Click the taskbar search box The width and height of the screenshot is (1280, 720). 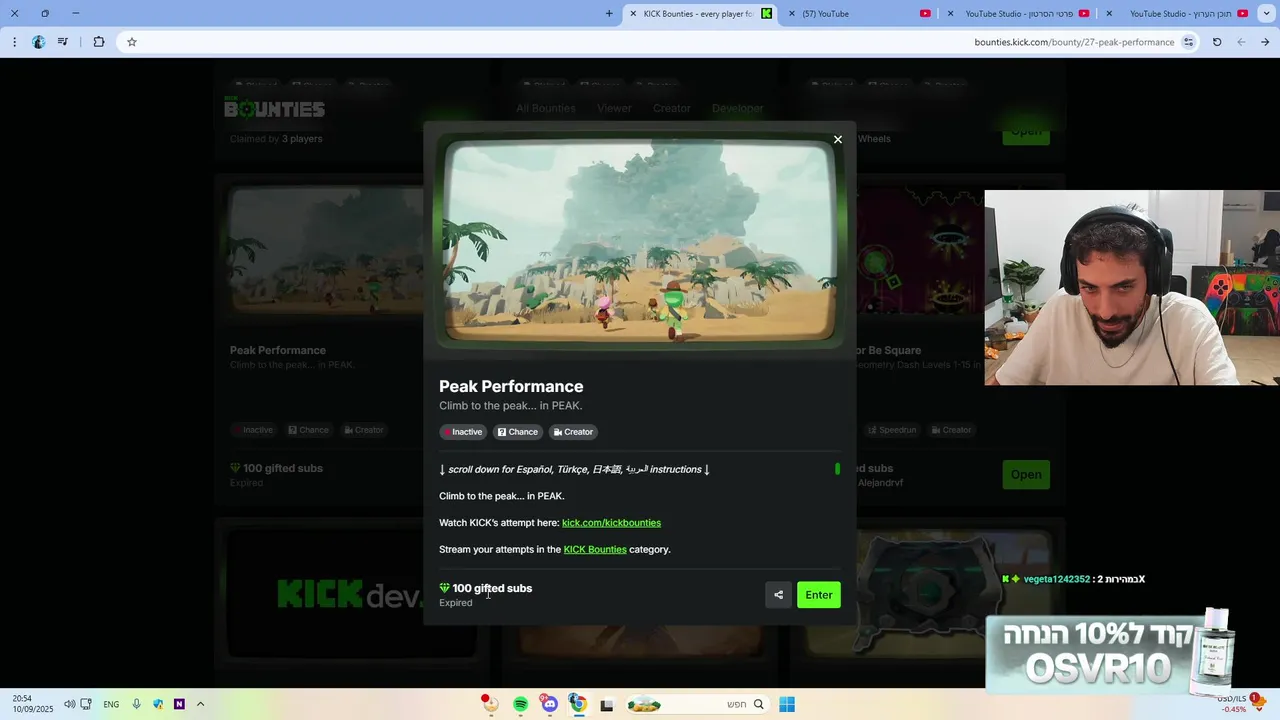[x=696, y=704]
